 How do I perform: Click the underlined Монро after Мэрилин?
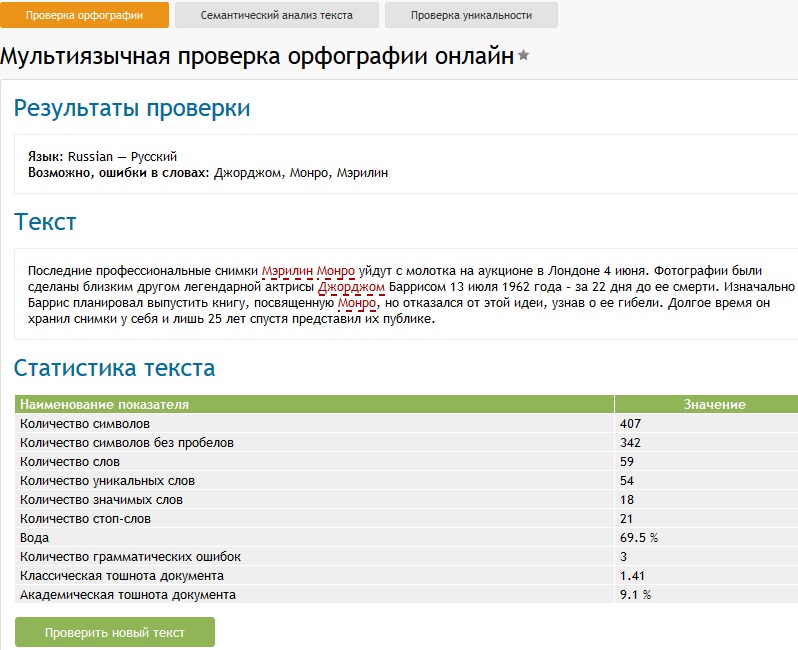coord(336,271)
